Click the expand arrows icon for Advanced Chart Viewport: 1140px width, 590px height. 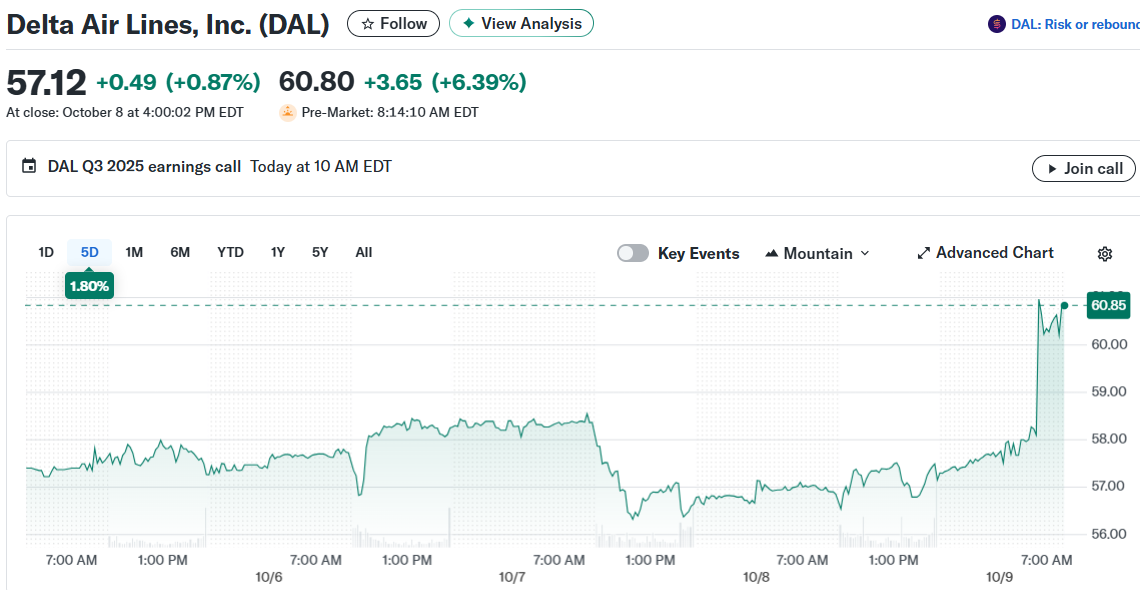coord(924,253)
